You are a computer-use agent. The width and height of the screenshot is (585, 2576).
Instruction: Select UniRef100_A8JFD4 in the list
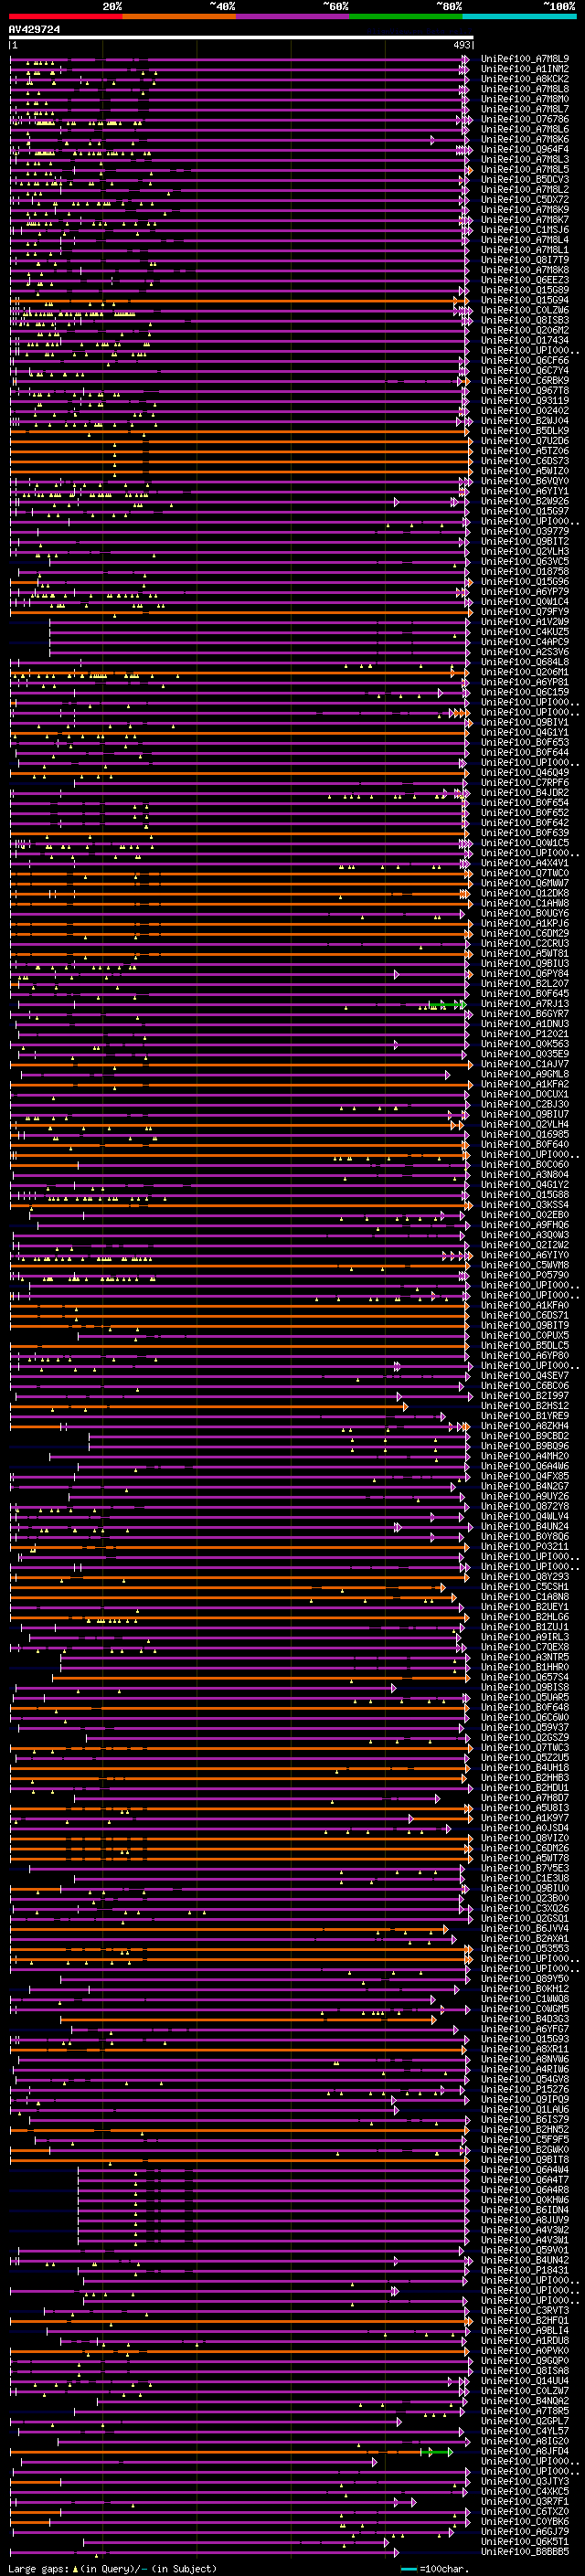[525, 2452]
